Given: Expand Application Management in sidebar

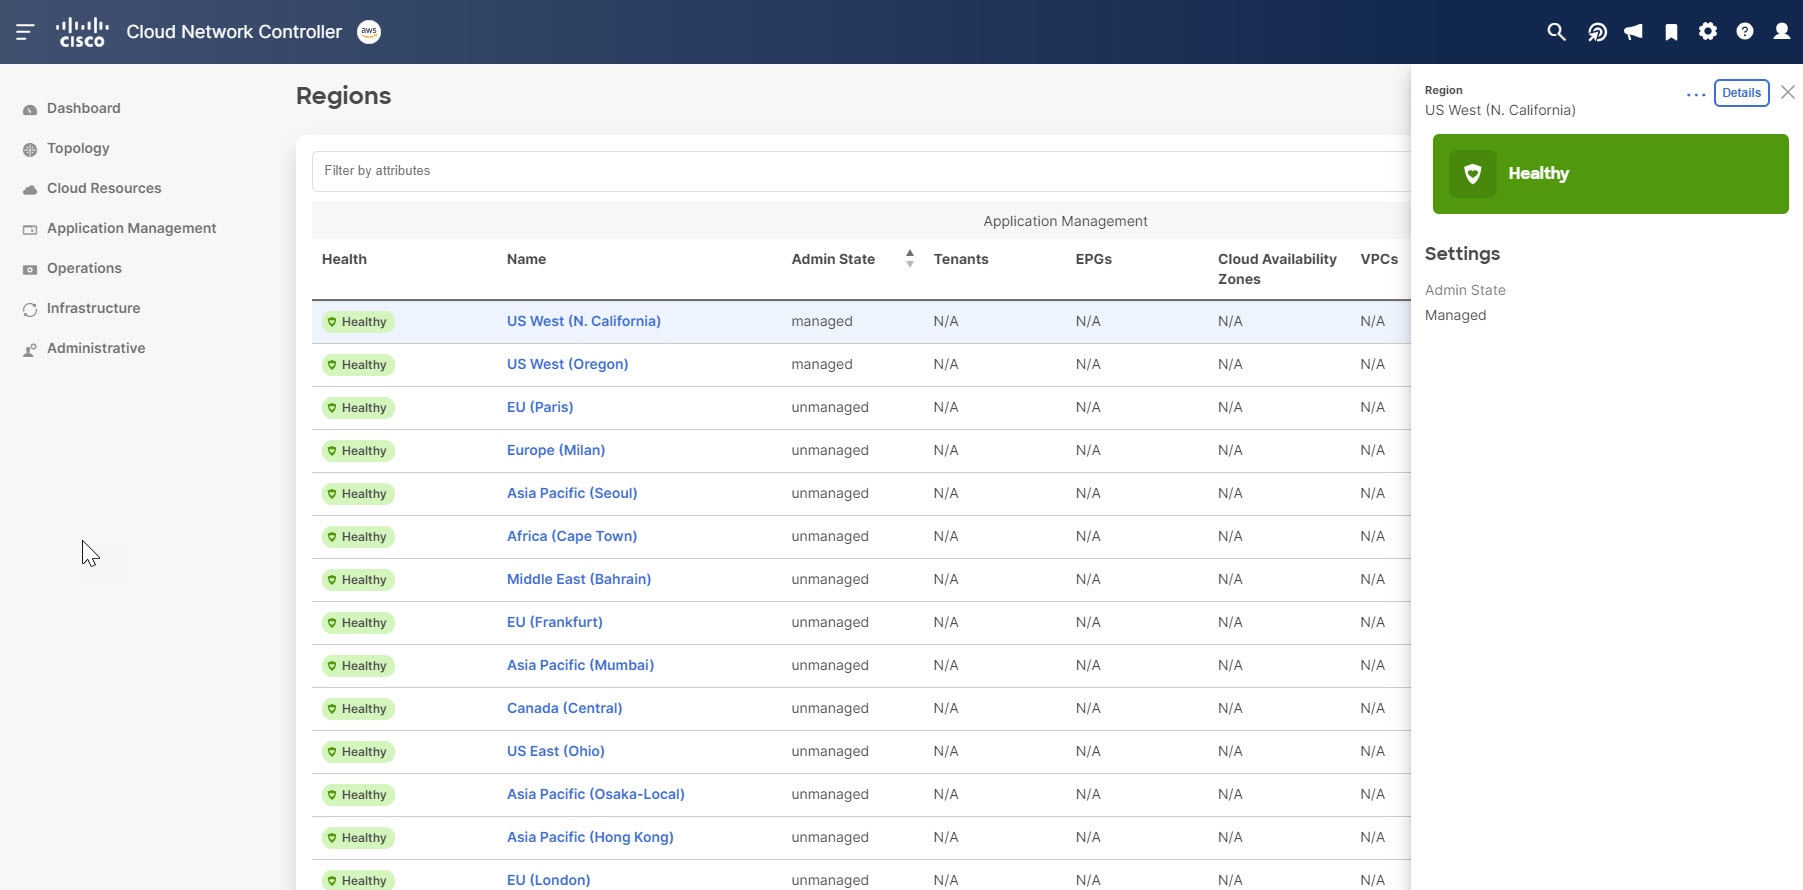Looking at the screenshot, I should point(131,228).
